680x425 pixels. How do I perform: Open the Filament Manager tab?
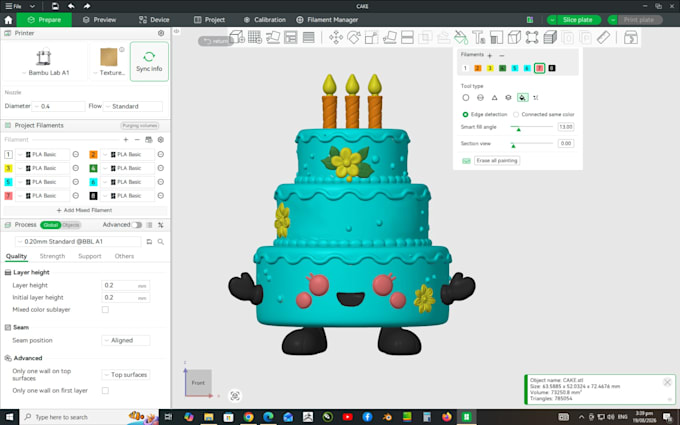point(327,20)
